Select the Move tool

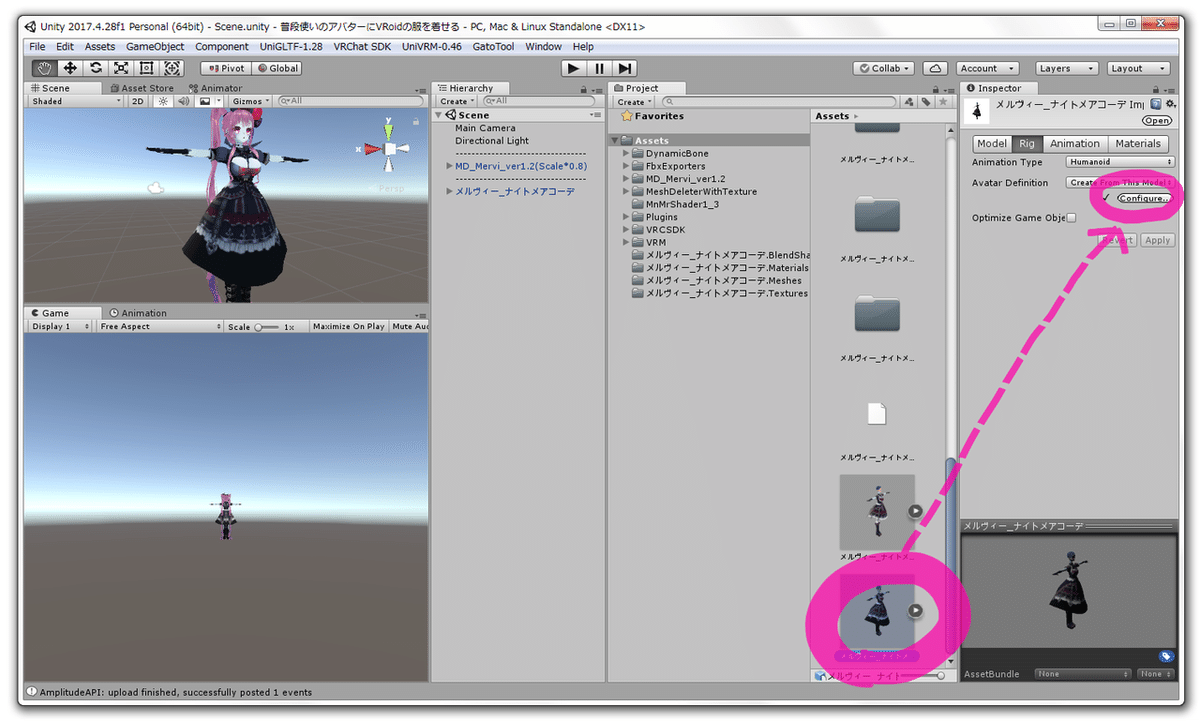(70, 68)
